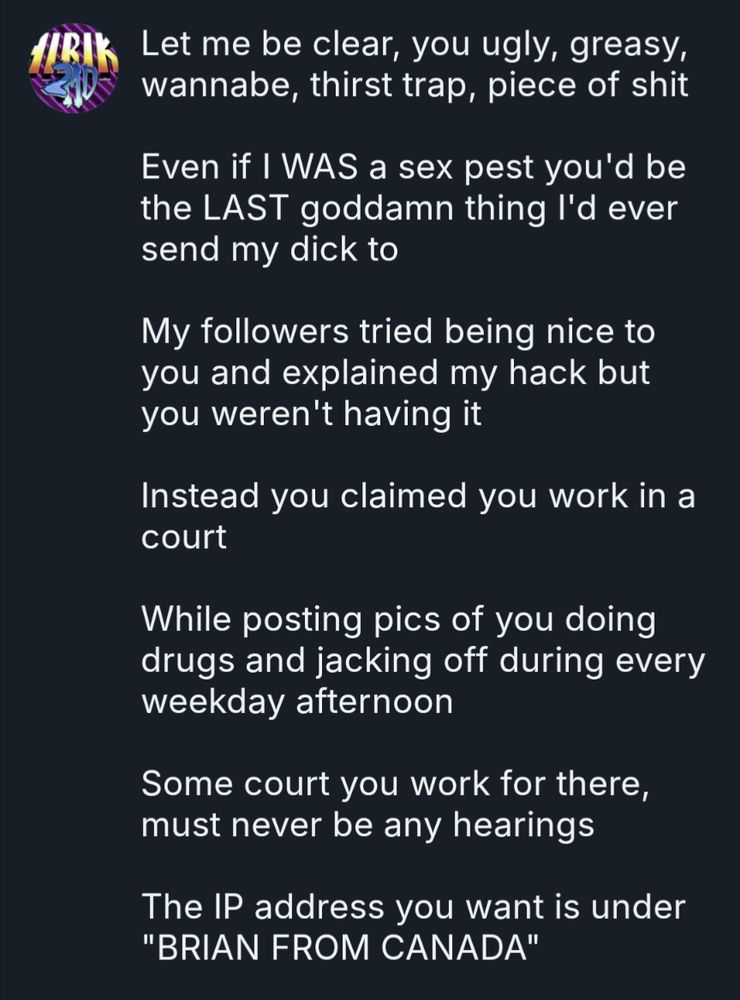The width and height of the screenshot is (740, 1000).
Task: Click the word "followers" in the third paragraph
Action: pos(274,332)
